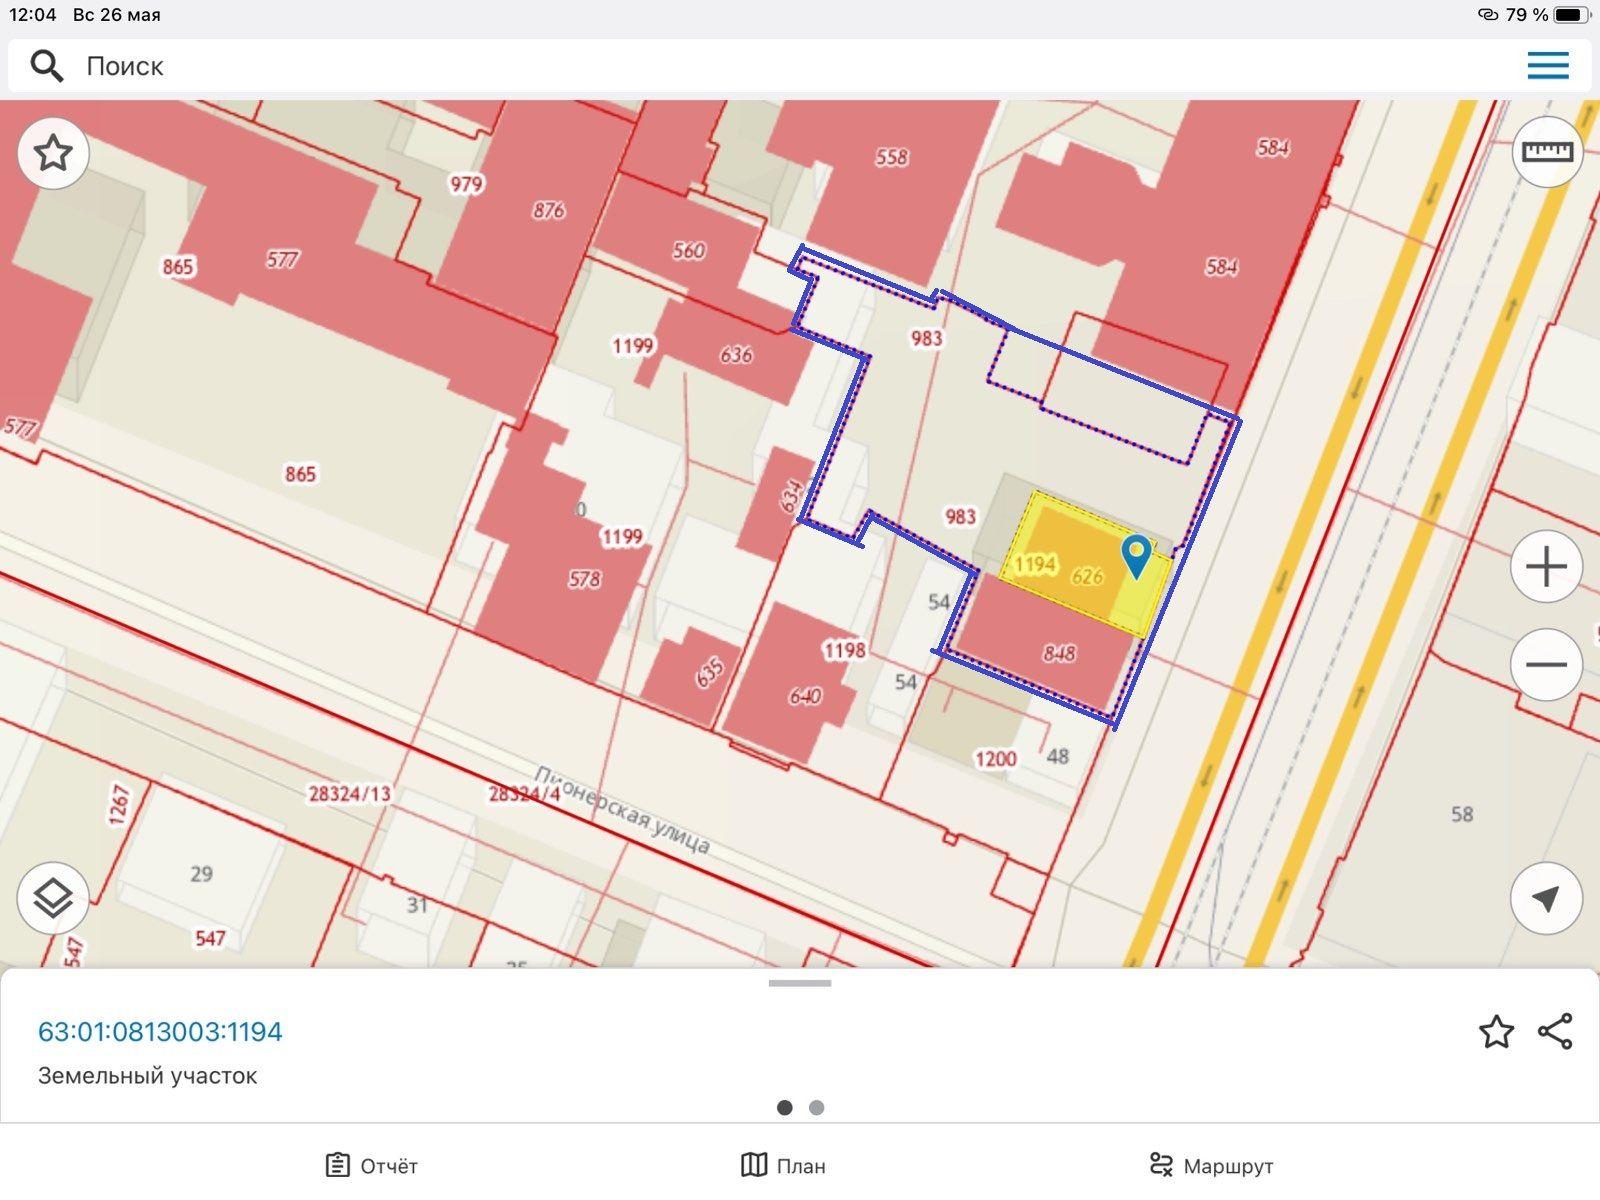Screen dimensions: 1600x1200
Task: Toggle favorite star for parcel 1194
Action: tap(1496, 1031)
